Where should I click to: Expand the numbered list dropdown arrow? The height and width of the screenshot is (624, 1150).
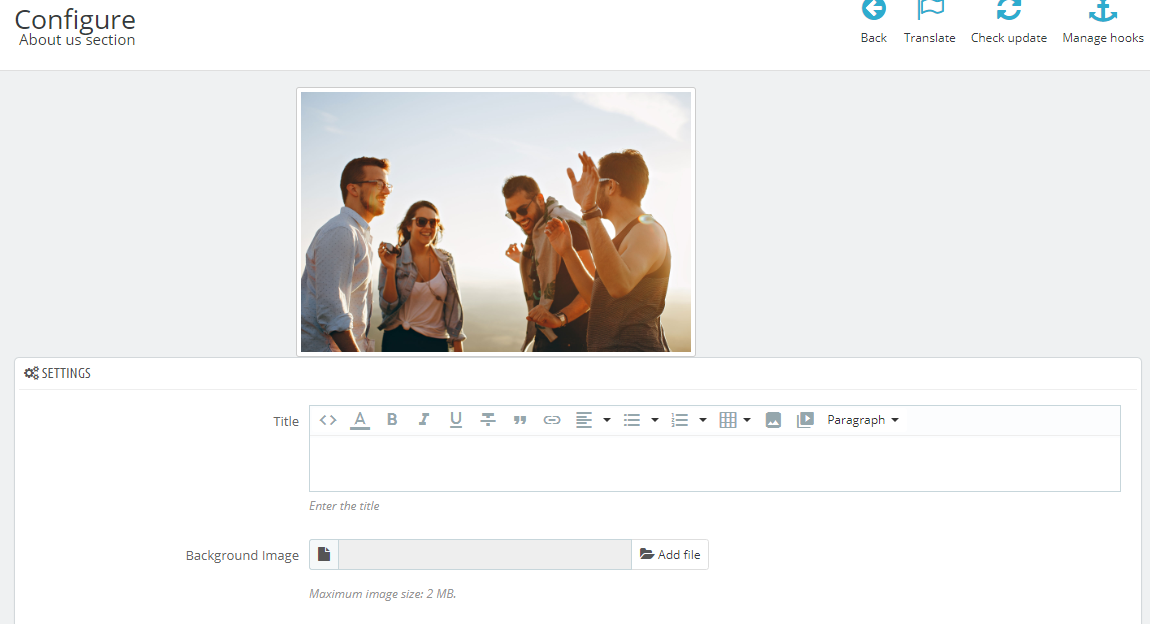(703, 420)
